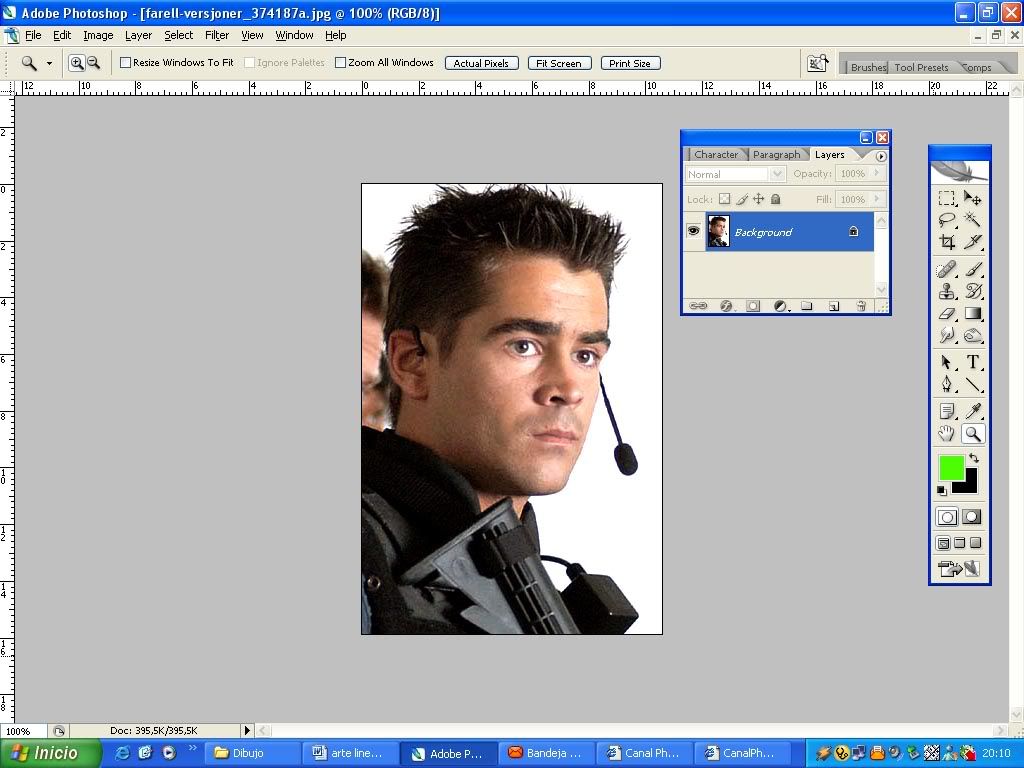Select the Move tool
This screenshot has height=768, width=1024.
click(972, 198)
